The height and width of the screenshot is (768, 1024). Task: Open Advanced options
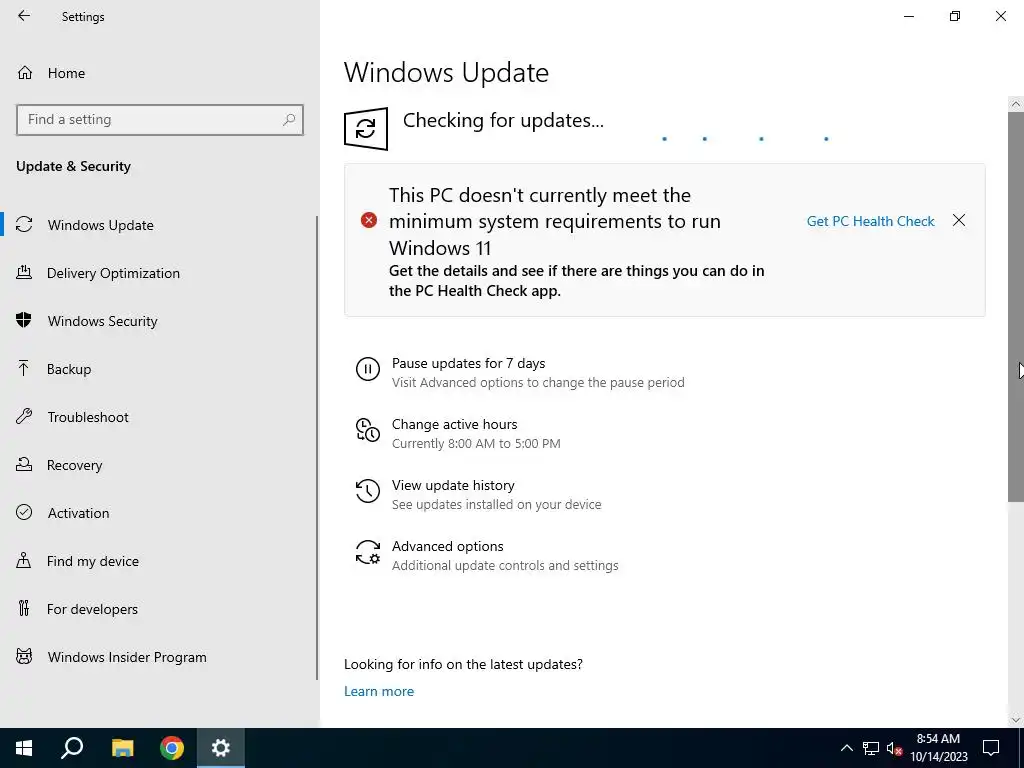click(x=447, y=546)
